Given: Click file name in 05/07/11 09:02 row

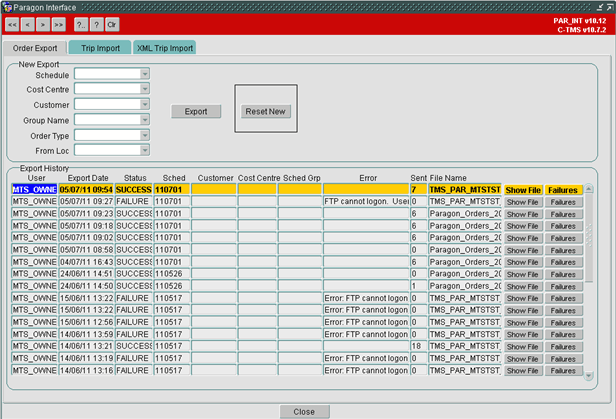Looking at the screenshot, I should click(x=465, y=238).
